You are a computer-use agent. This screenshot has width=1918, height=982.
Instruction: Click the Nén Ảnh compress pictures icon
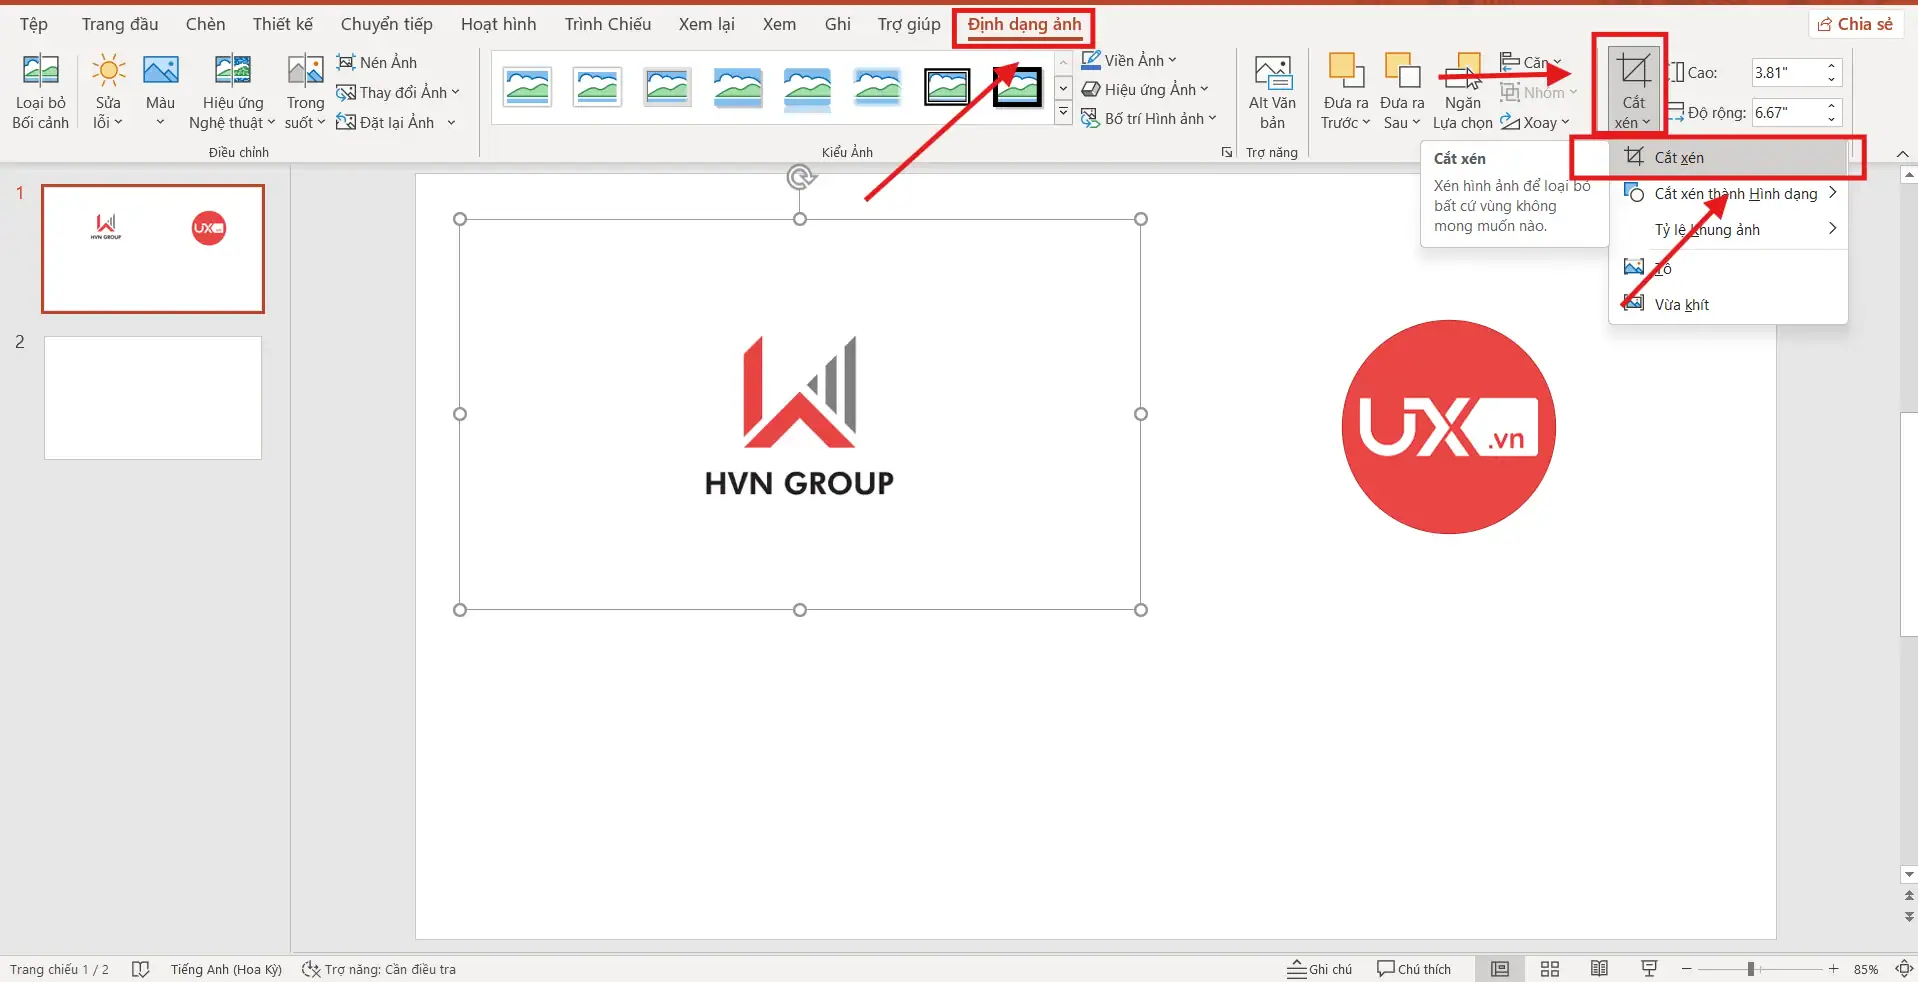pos(347,61)
